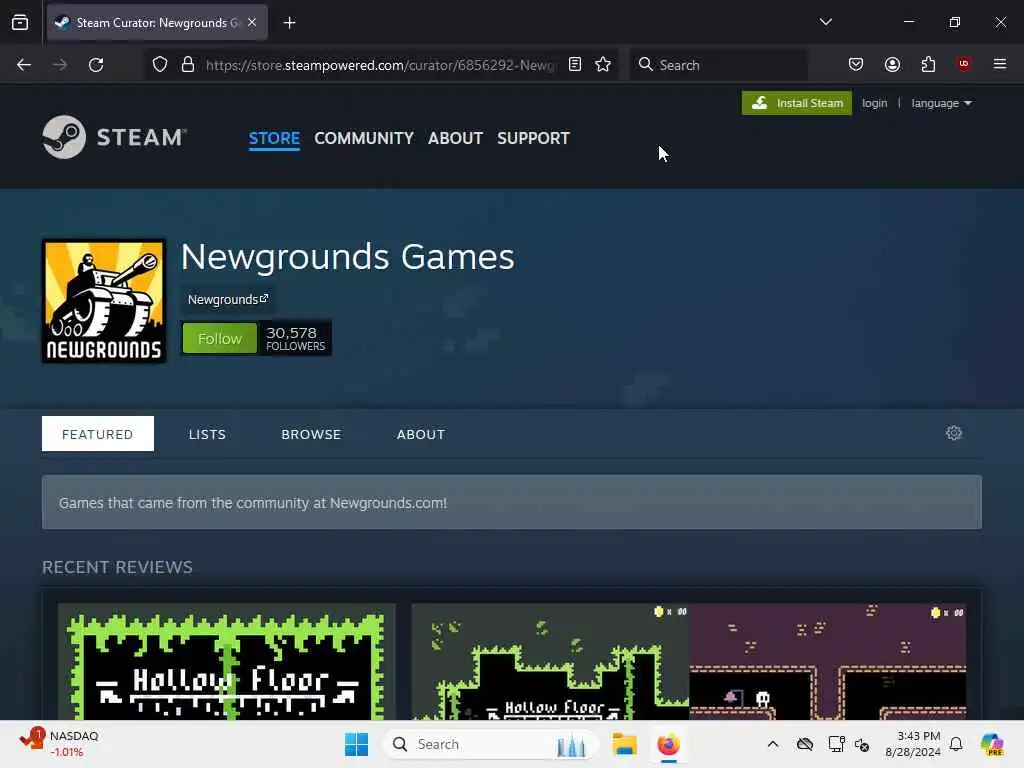Image resolution: width=1024 pixels, height=768 pixels.
Task: Click the Newgrounds tank avatar image
Action: click(104, 301)
